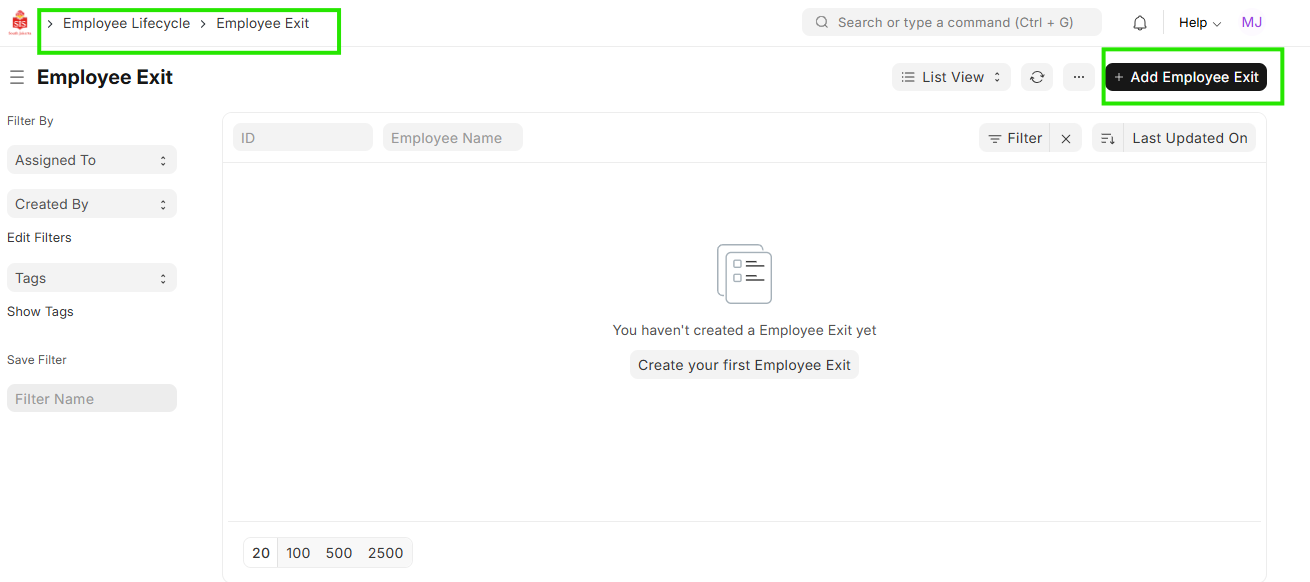
Task: Click Create your first Employee Exit
Action: click(744, 365)
